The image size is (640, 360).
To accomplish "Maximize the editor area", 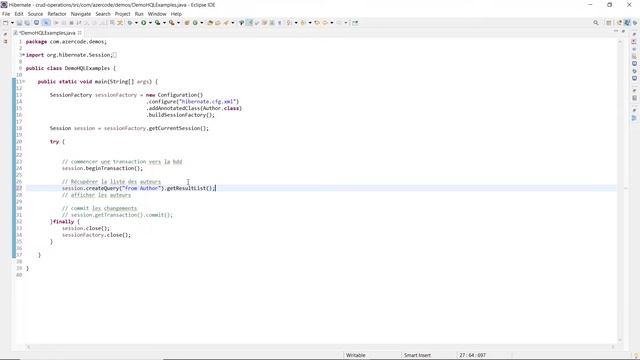I will point(623,31).
